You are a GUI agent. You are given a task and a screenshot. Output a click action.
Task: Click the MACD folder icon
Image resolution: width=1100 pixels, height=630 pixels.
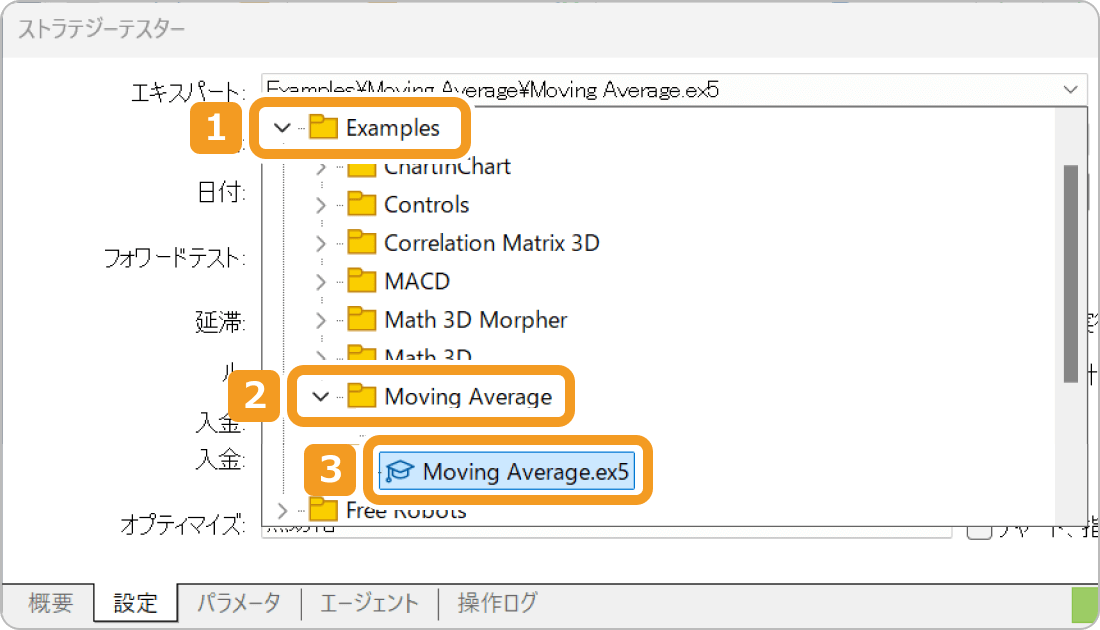tap(362, 281)
